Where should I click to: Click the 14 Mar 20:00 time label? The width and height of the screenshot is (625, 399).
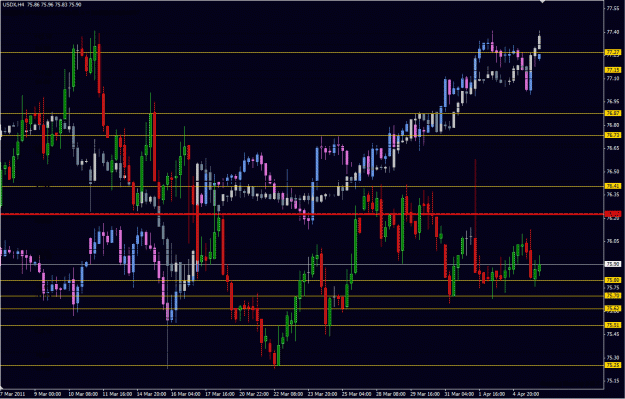click(151, 394)
